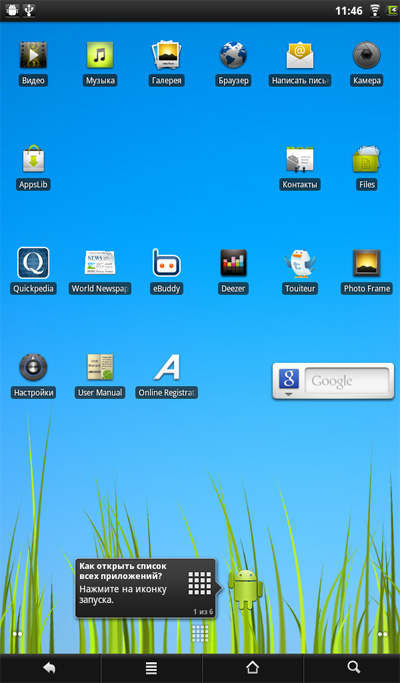
Task: Open the Видео app
Action: point(33,64)
